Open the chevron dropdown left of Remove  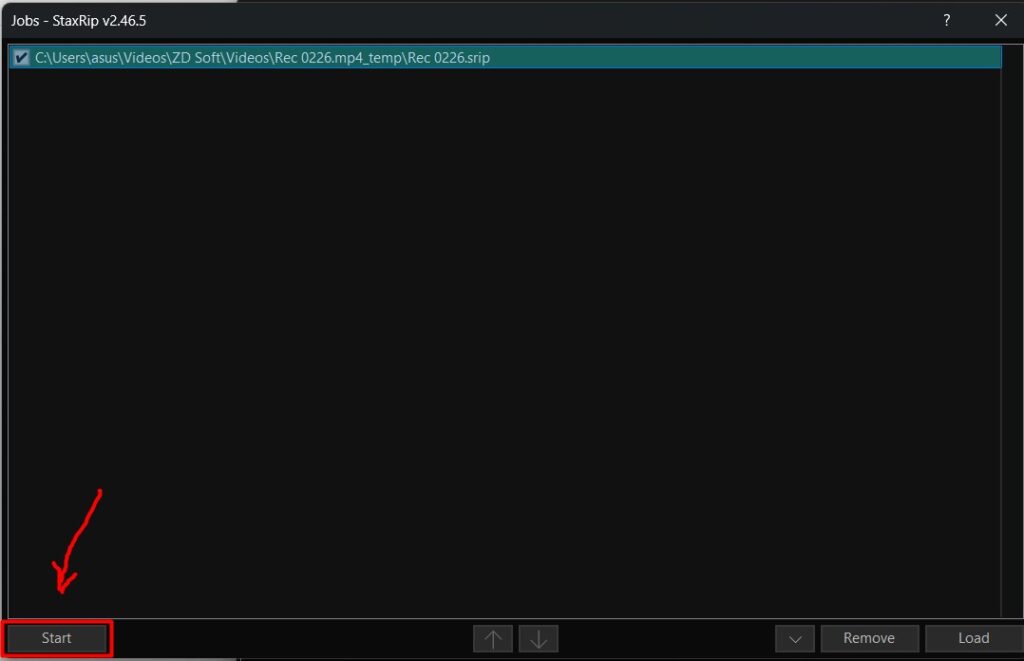(x=795, y=638)
